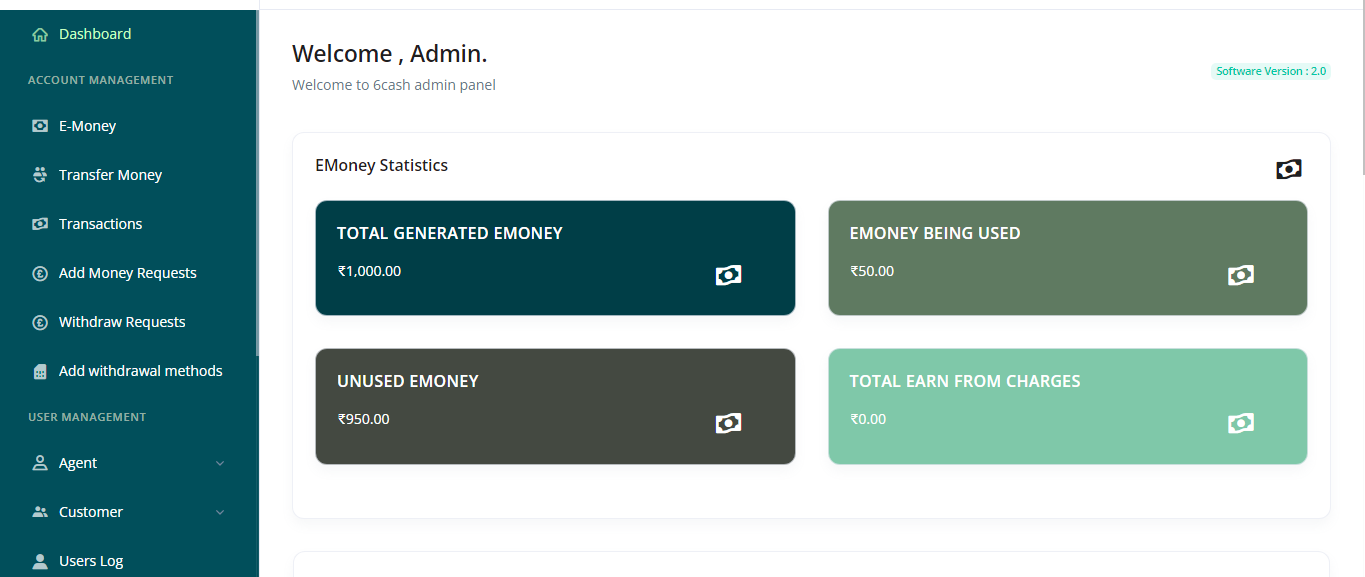Click the Dashboard home icon
Screen dimensions: 1365x577
point(40,35)
